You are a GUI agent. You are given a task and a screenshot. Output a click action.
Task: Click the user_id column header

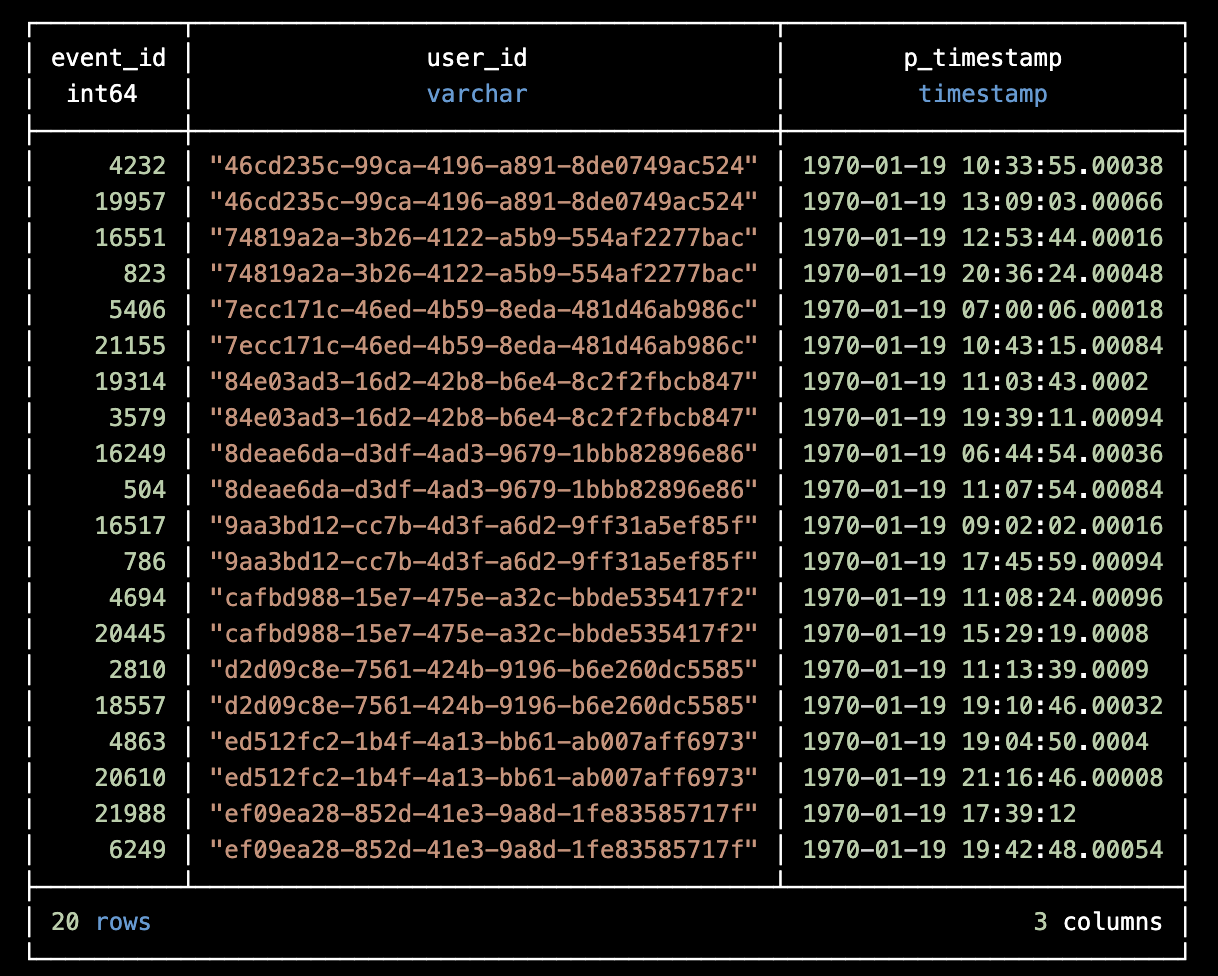477,58
